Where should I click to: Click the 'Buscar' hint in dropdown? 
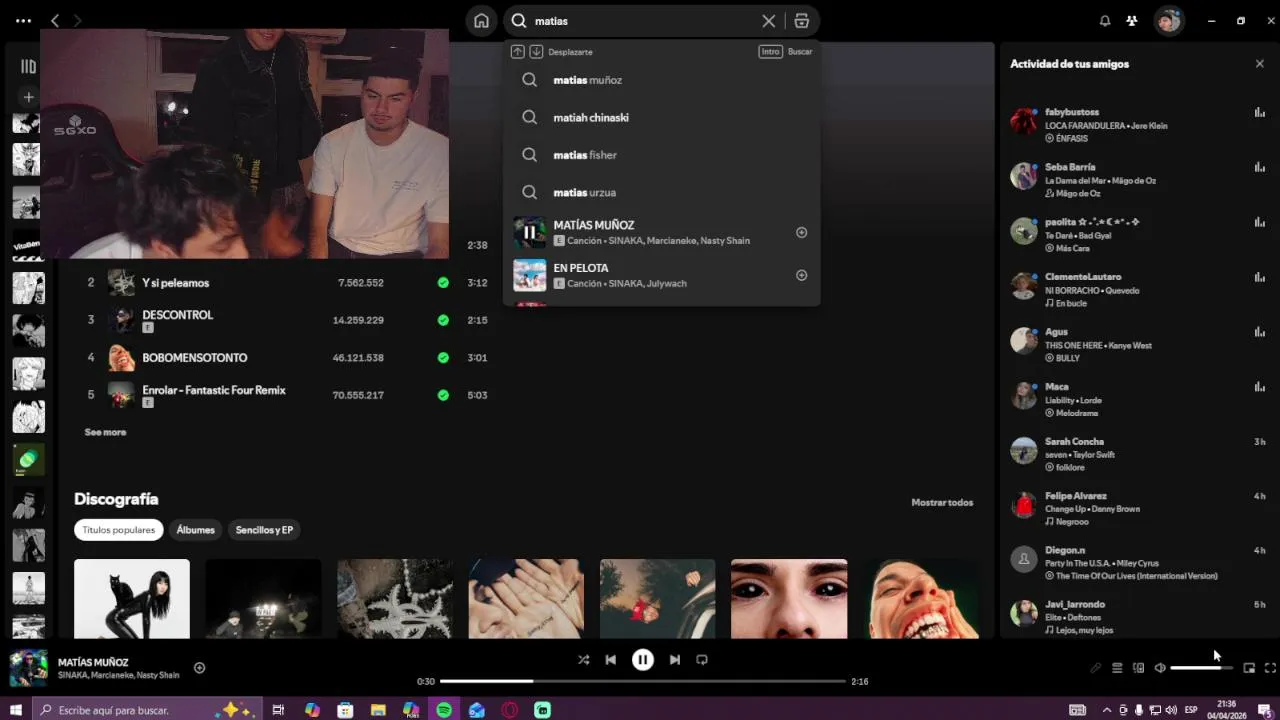pyautogui.click(x=800, y=52)
